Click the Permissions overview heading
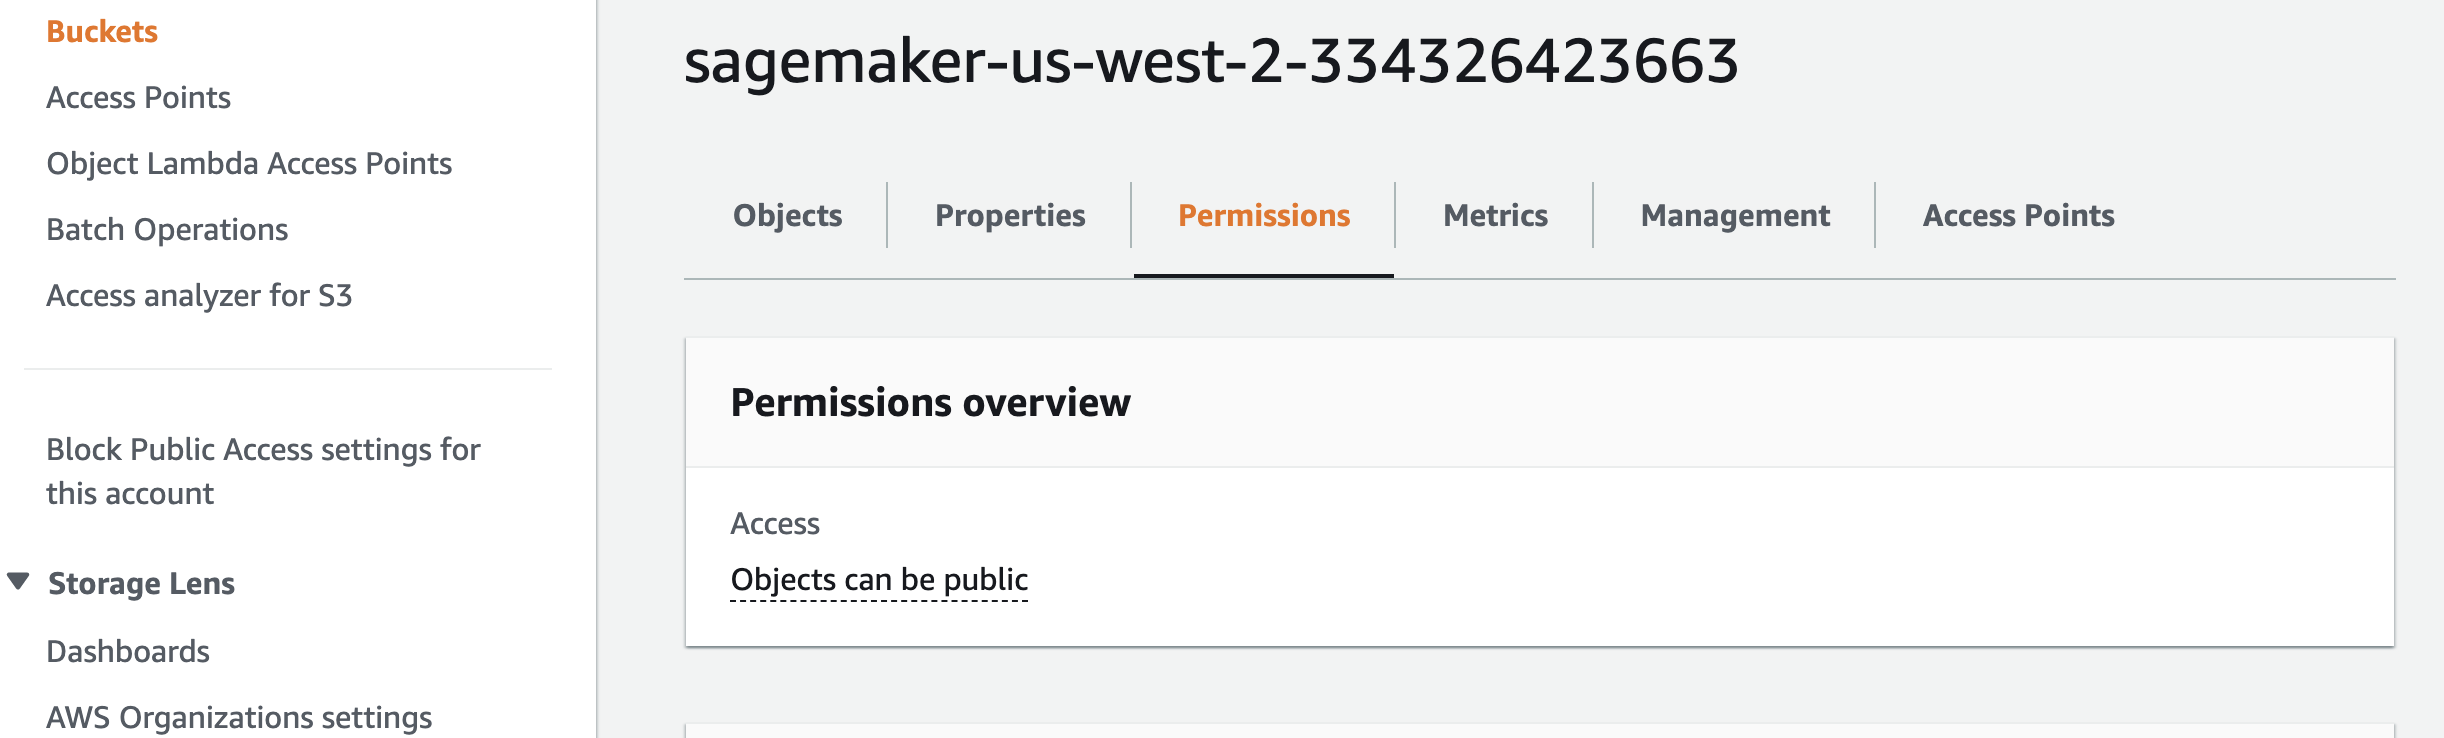Screen dimensions: 2444x738 tap(930, 402)
